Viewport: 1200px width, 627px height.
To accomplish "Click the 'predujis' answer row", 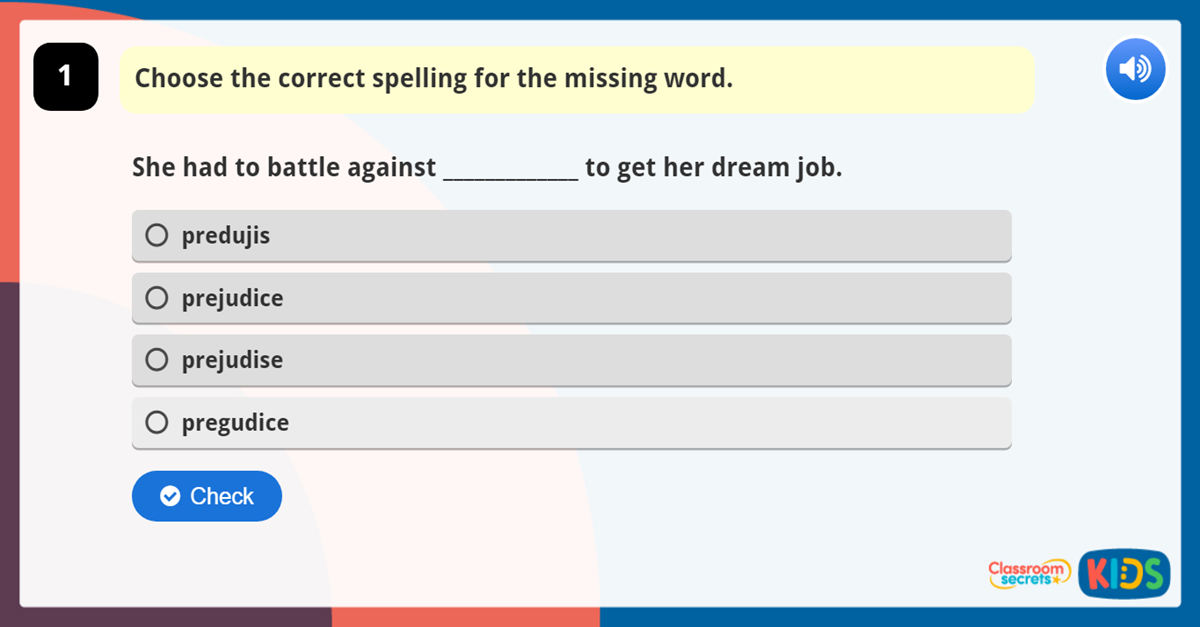I will (x=570, y=236).
